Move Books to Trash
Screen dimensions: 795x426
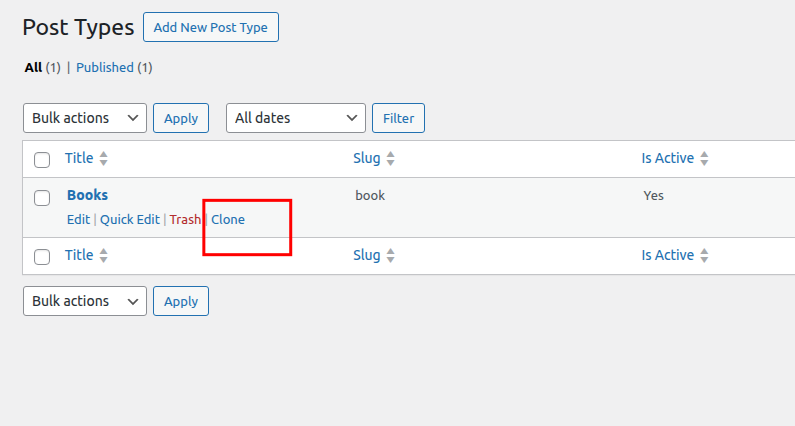(185, 220)
